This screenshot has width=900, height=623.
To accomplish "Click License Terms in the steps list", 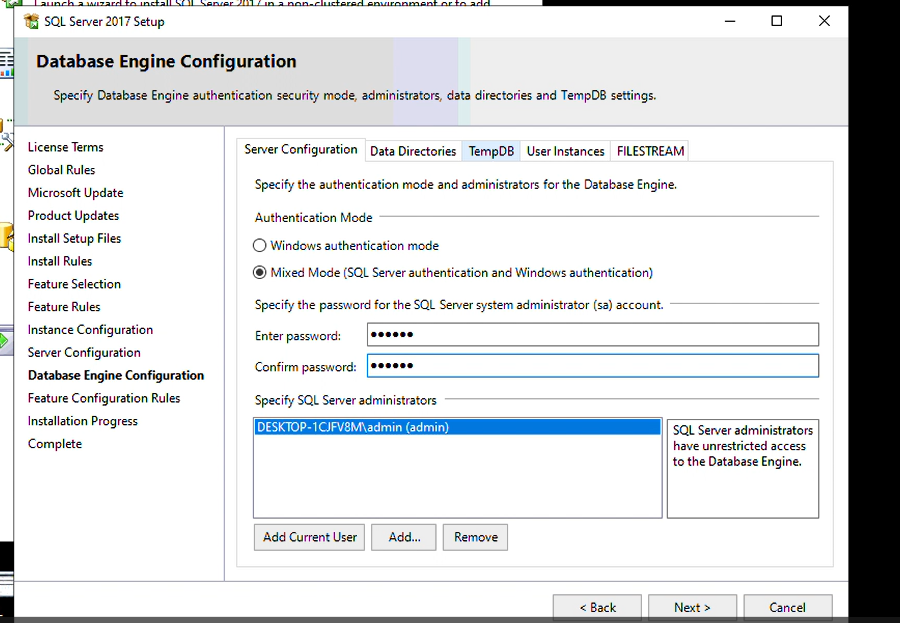I will (x=65, y=147).
